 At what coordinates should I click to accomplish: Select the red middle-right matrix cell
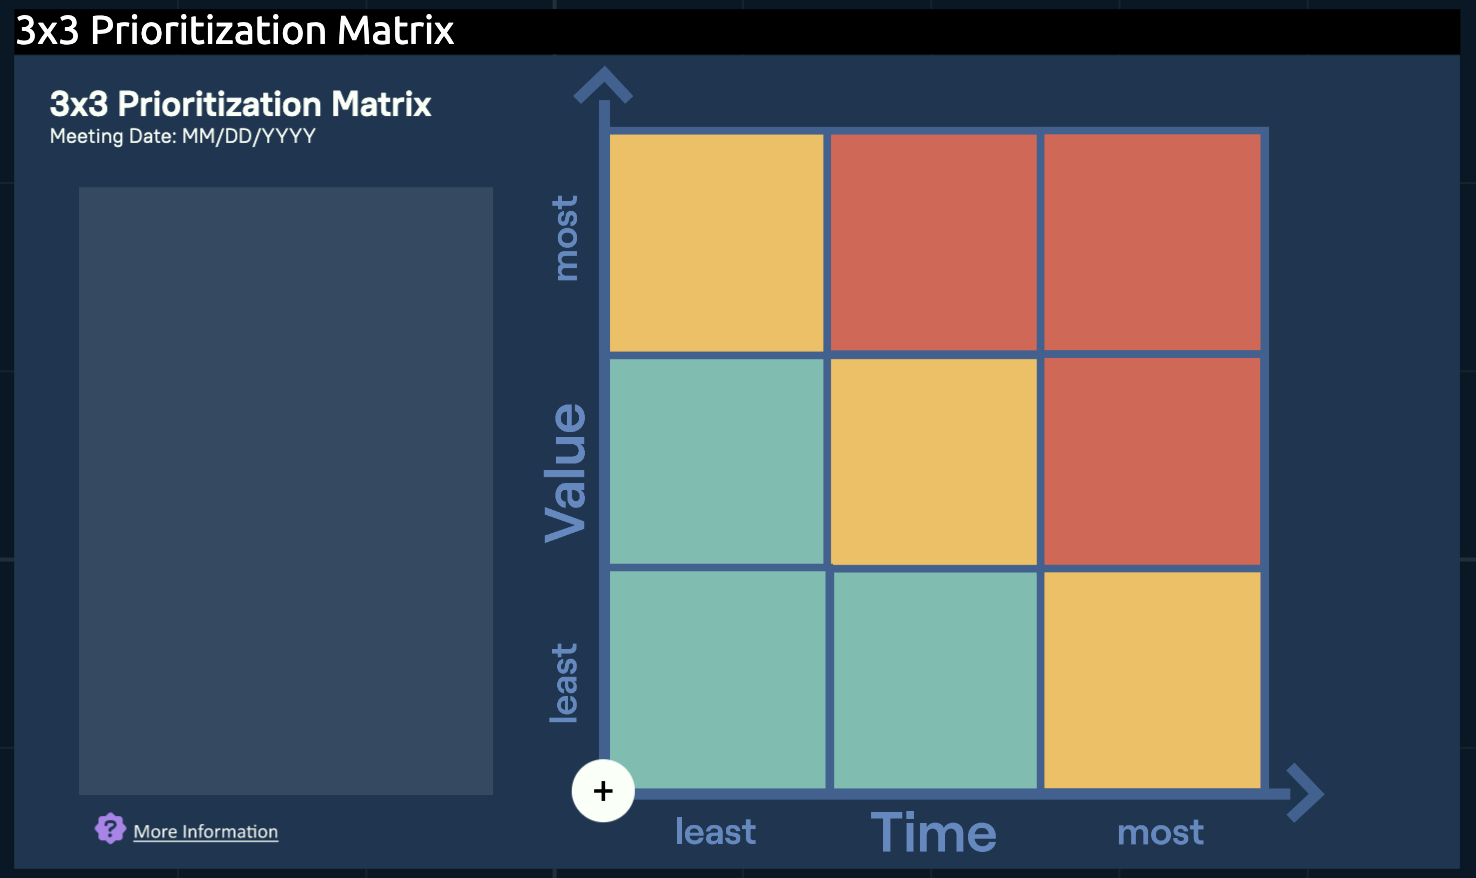coord(1152,462)
